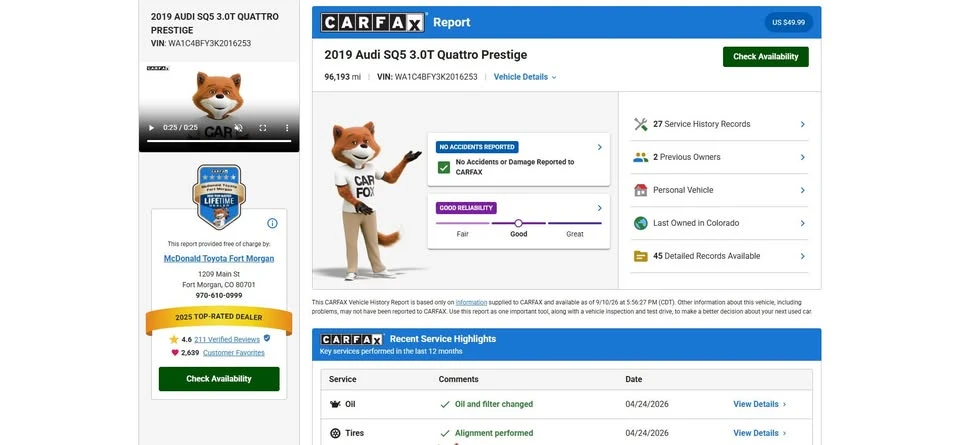Click the Lifetime dealer badge shield
The height and width of the screenshot is (445, 960).
[219, 196]
